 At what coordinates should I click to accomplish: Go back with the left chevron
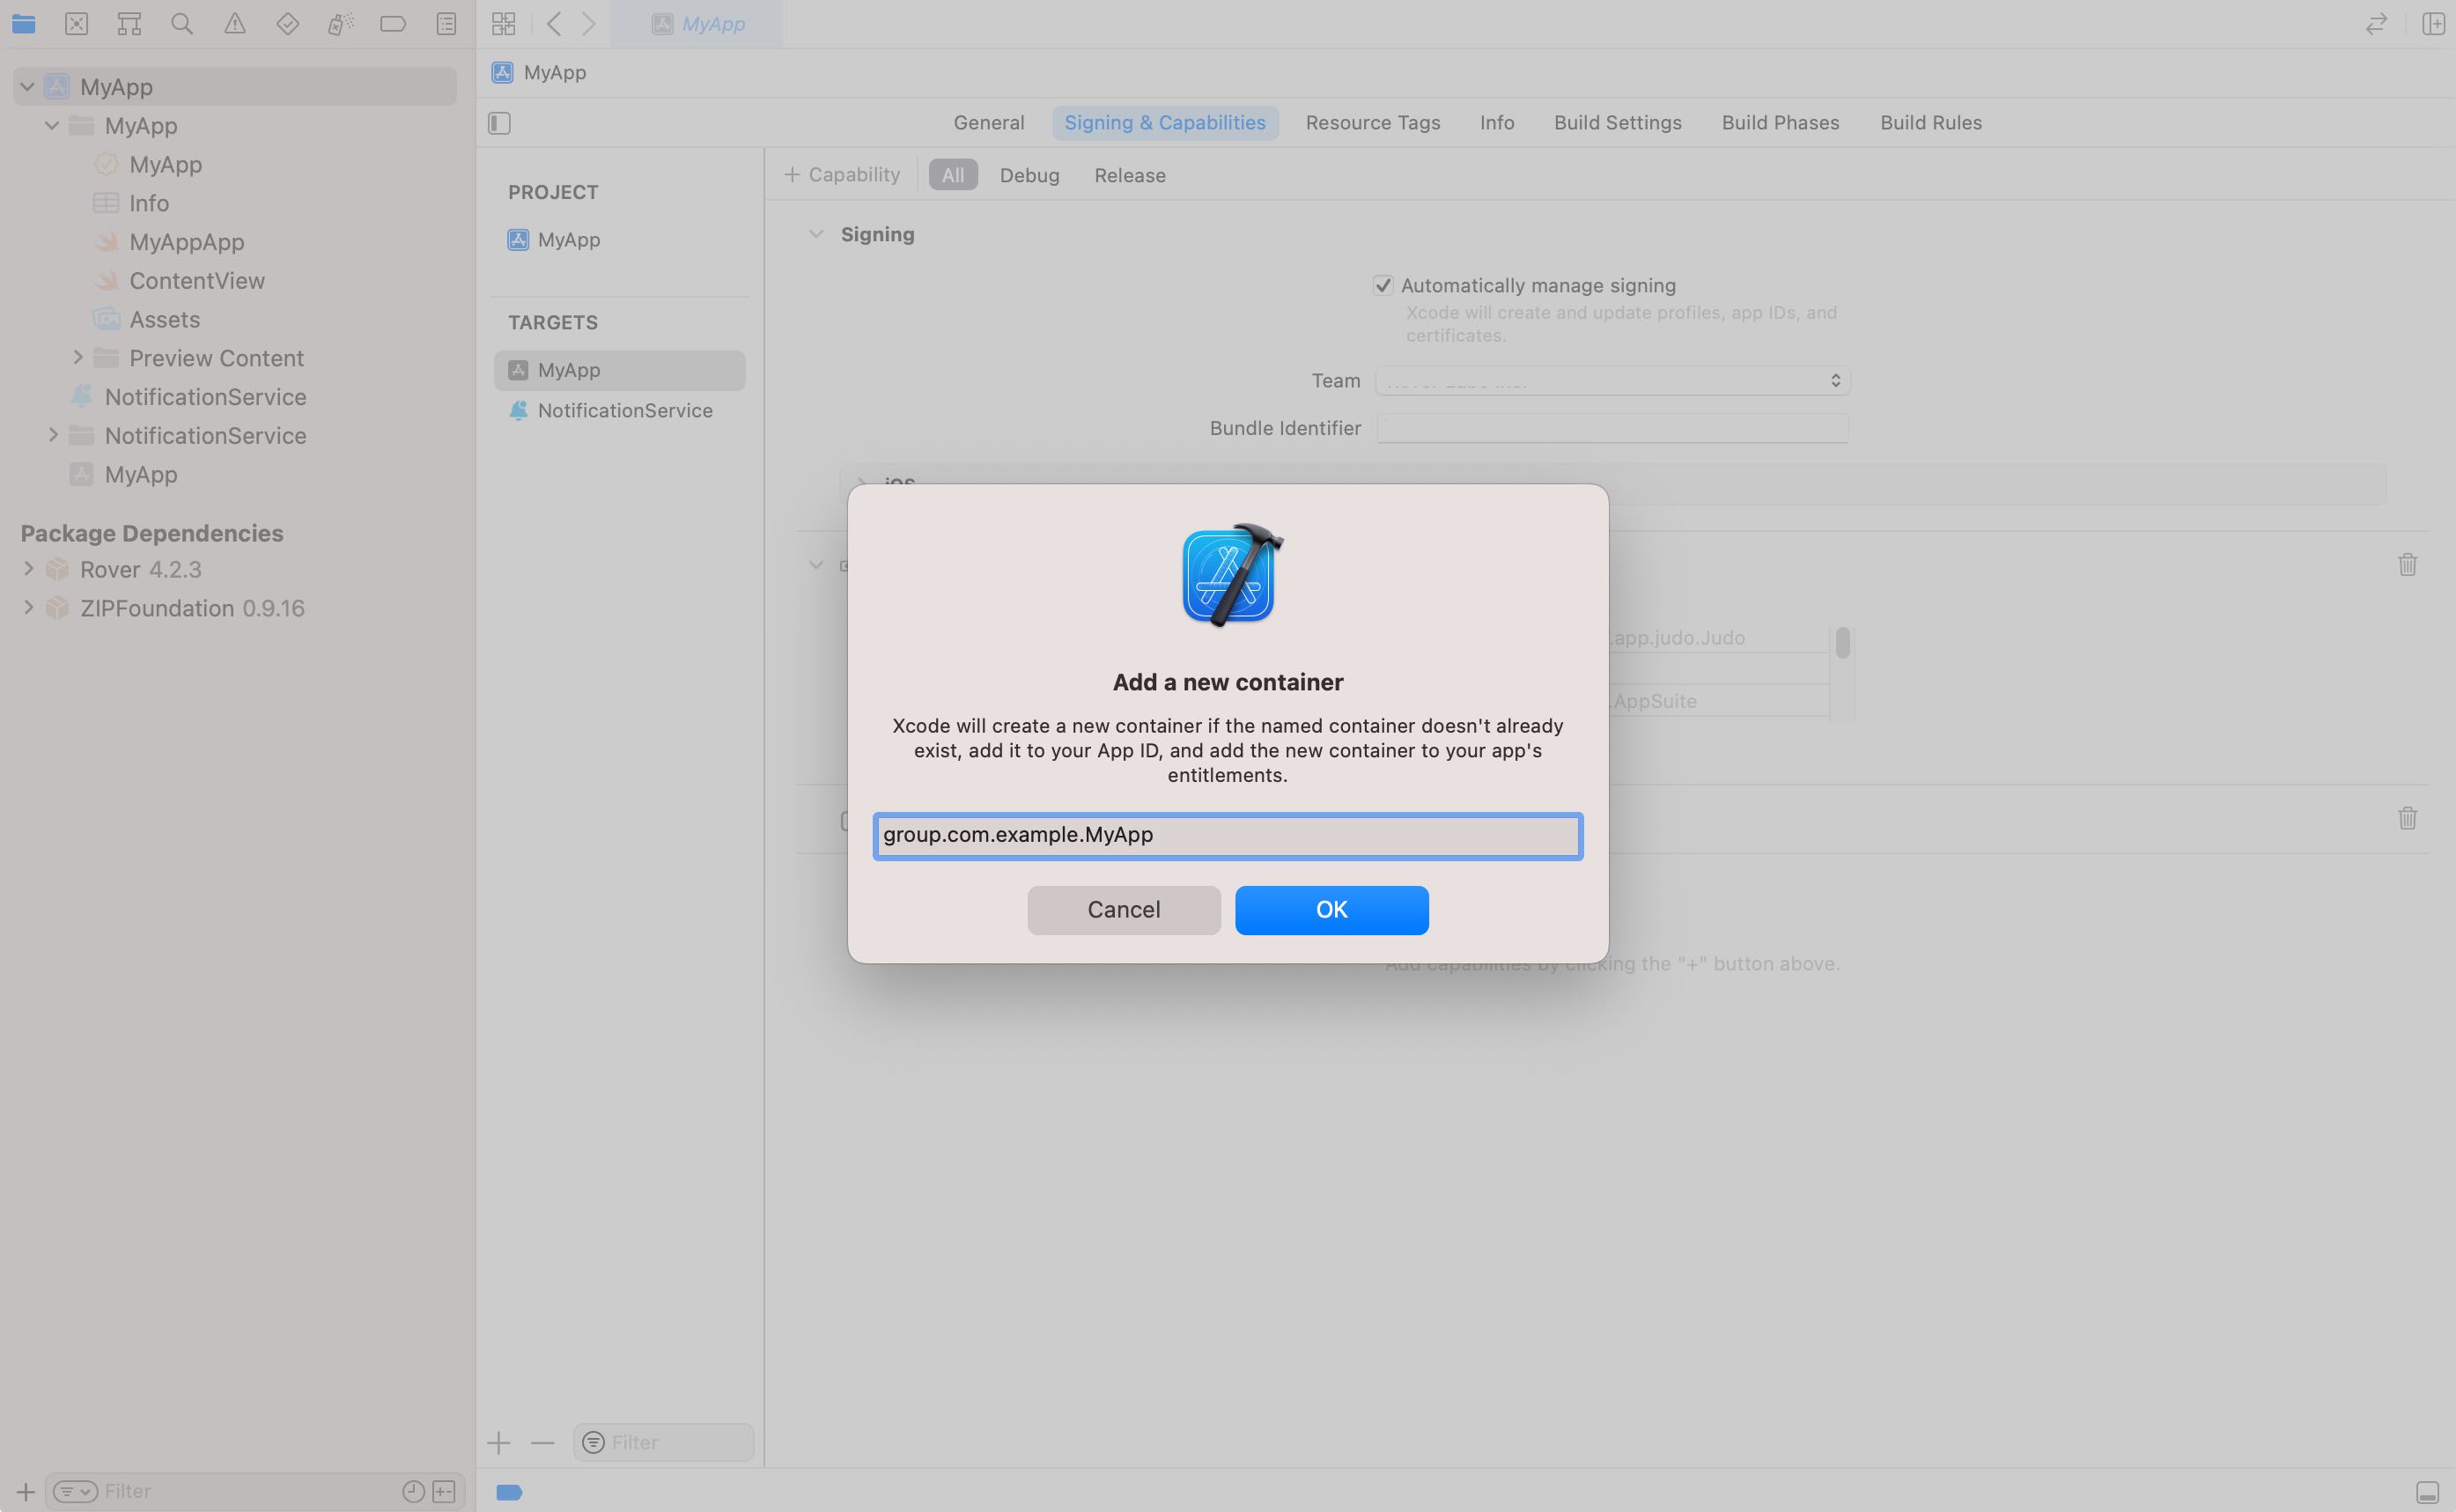[x=554, y=23]
